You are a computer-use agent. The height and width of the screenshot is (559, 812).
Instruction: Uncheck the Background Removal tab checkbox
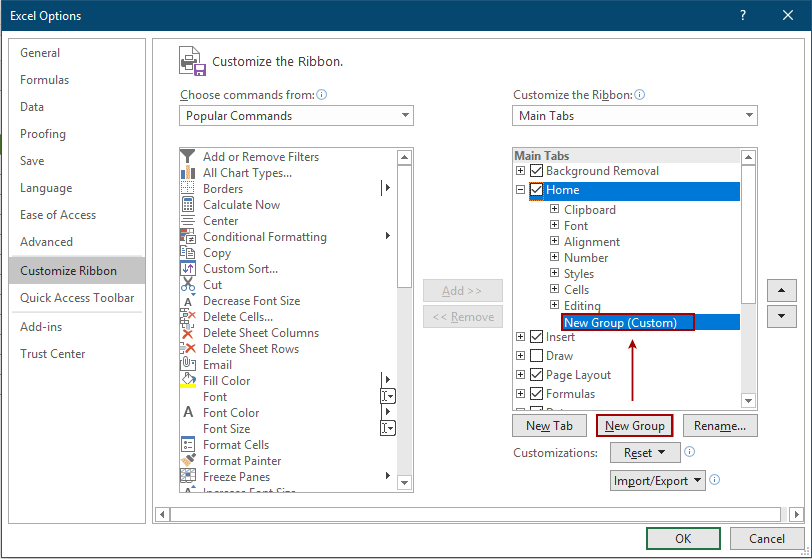tap(536, 170)
